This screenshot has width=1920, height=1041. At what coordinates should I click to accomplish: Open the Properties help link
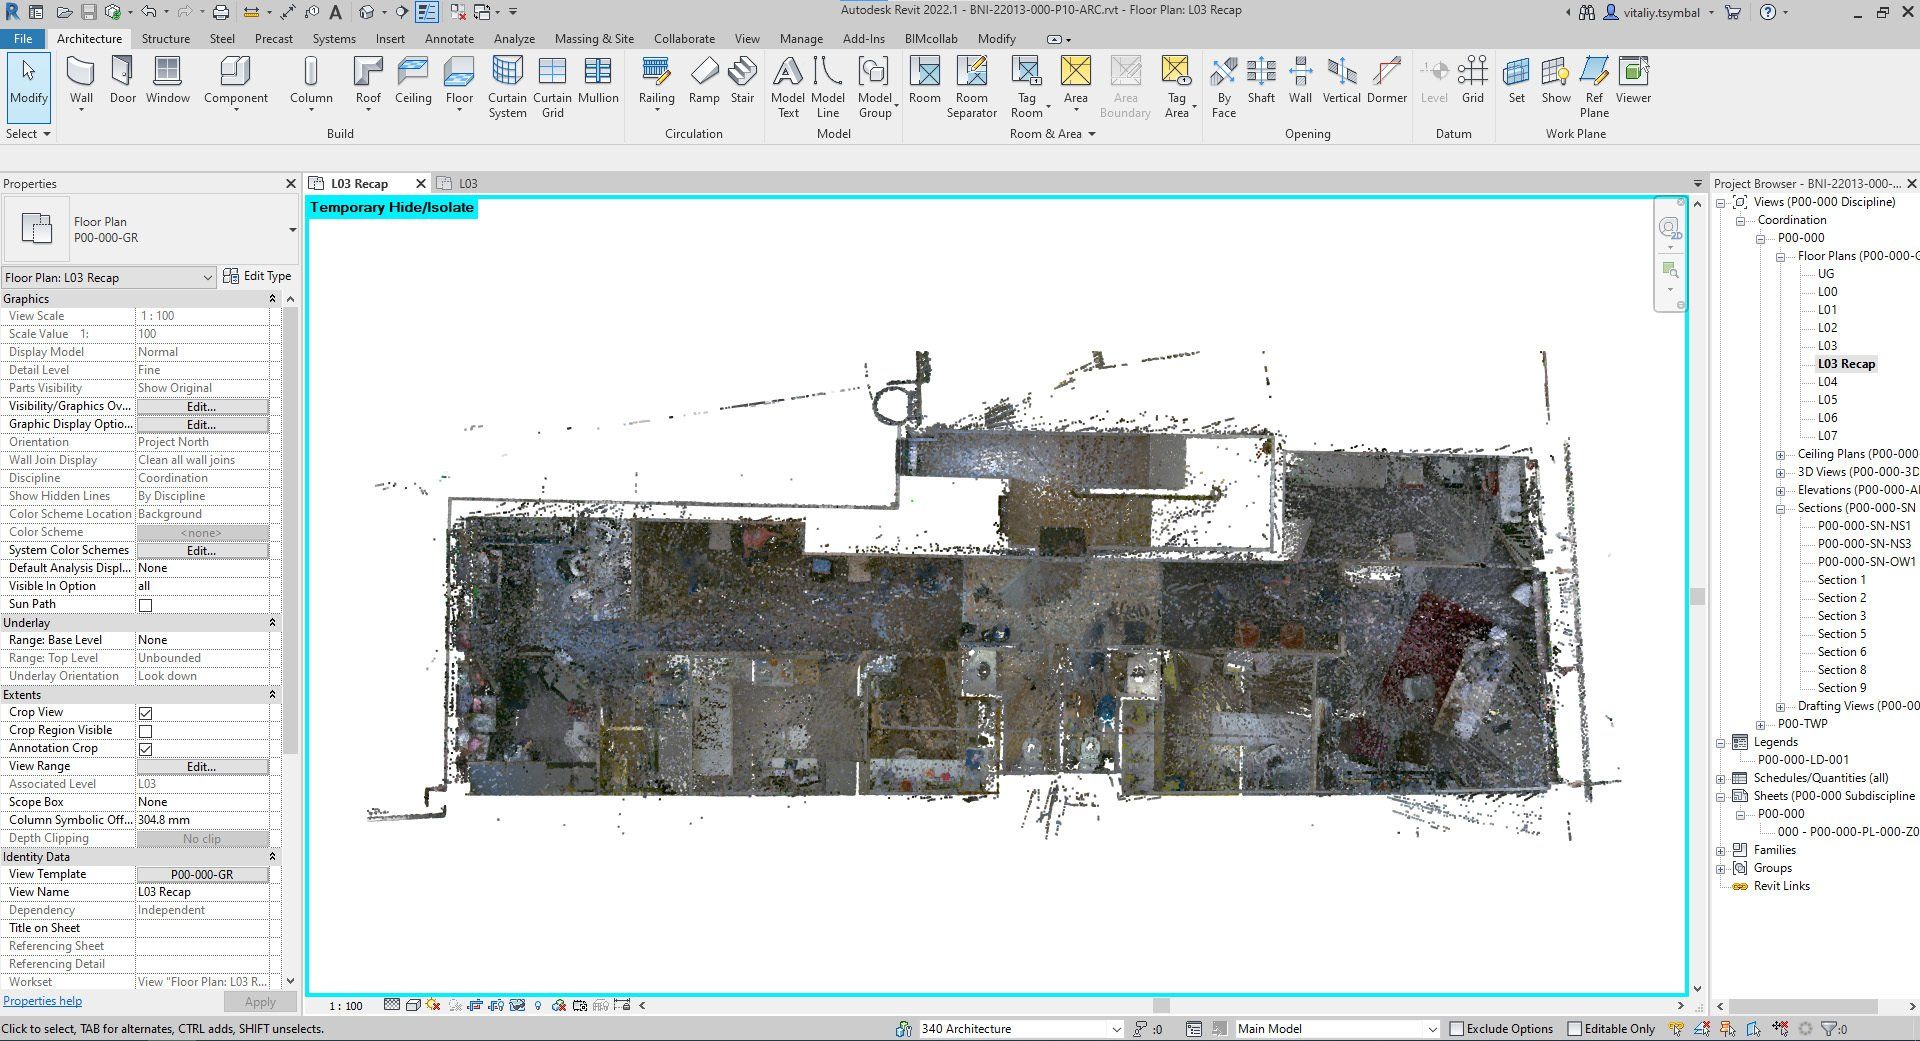[x=43, y=1001]
